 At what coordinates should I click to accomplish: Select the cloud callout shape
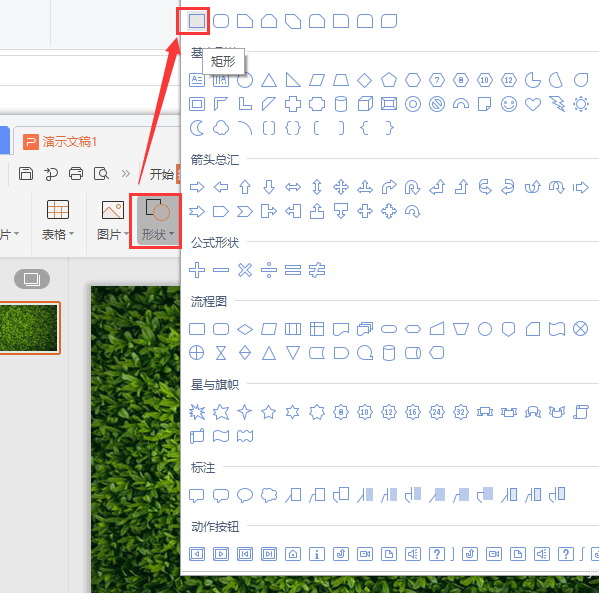[x=269, y=496]
